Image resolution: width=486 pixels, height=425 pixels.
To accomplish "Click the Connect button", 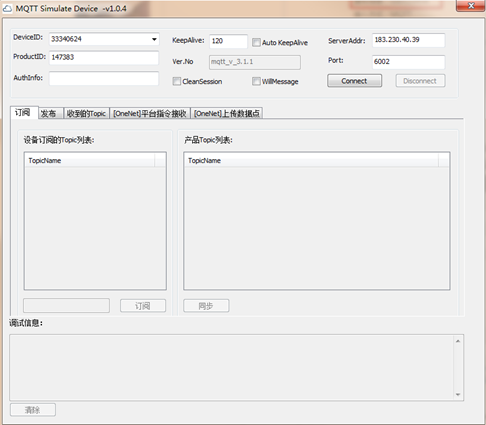I will (354, 81).
